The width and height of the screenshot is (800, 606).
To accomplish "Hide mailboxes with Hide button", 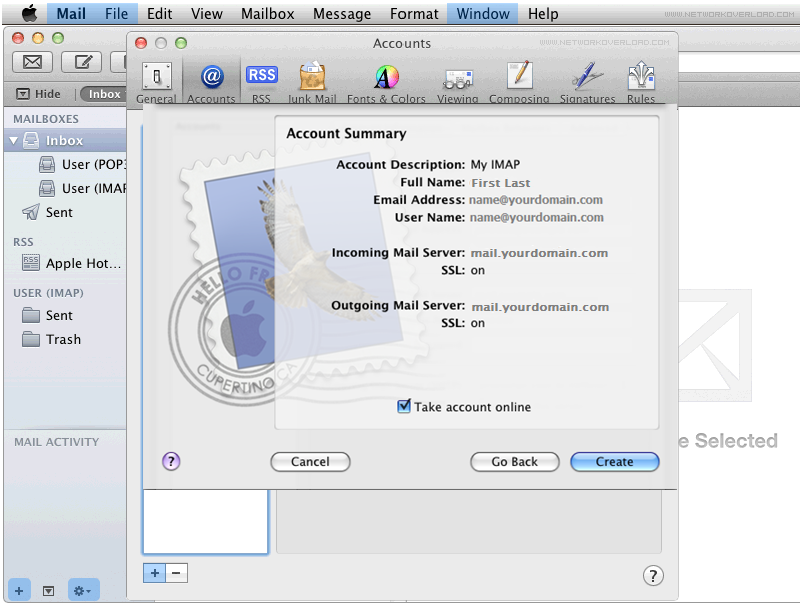I will click(x=39, y=94).
